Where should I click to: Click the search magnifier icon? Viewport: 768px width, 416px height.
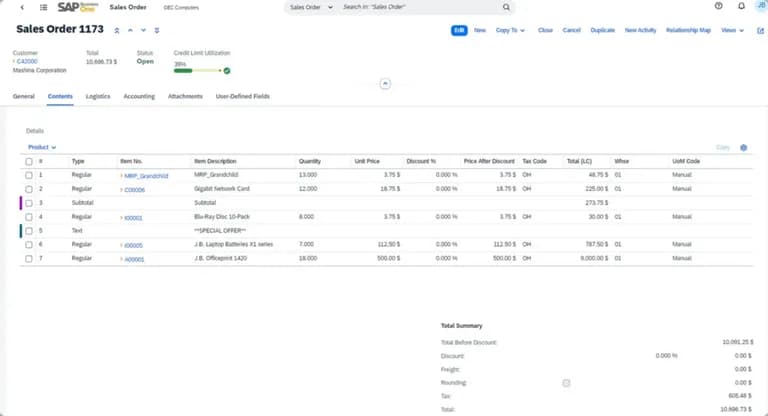tap(506, 7)
